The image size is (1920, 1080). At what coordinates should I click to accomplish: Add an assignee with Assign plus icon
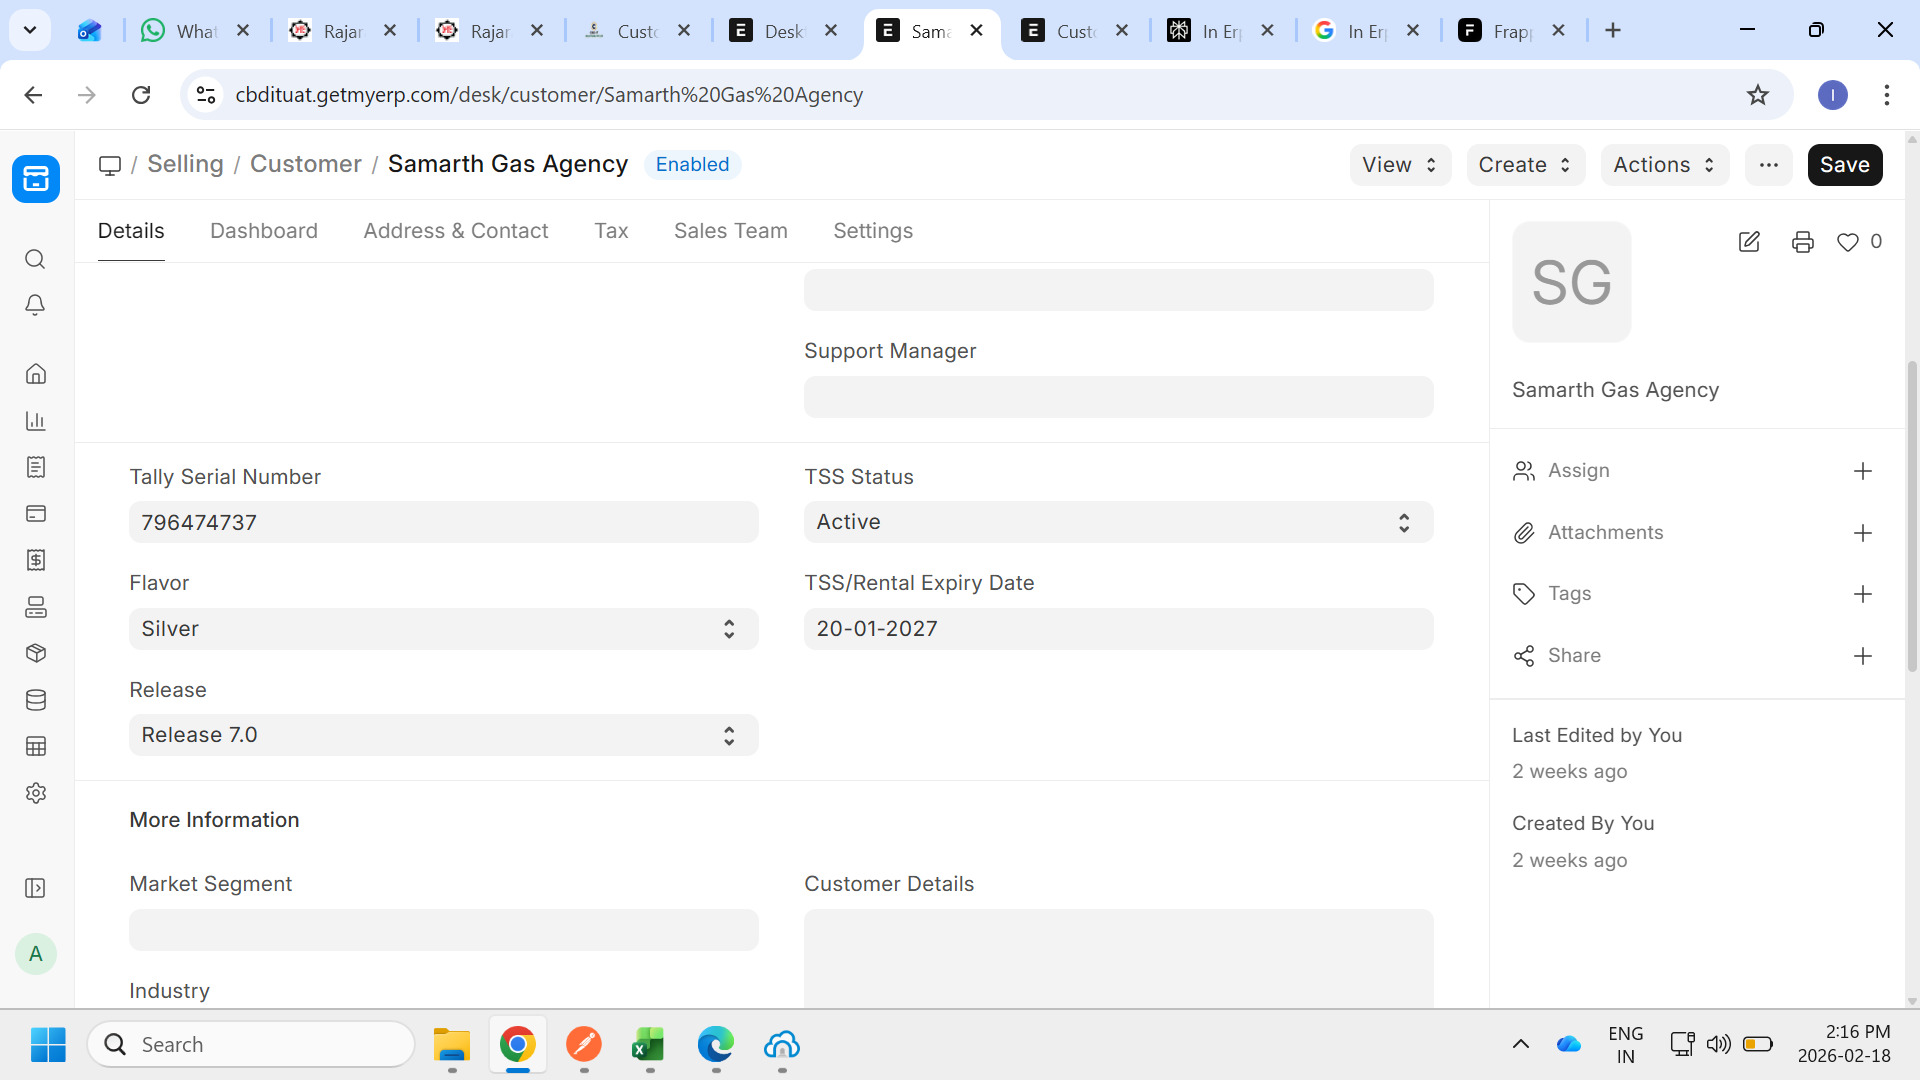click(x=1862, y=471)
